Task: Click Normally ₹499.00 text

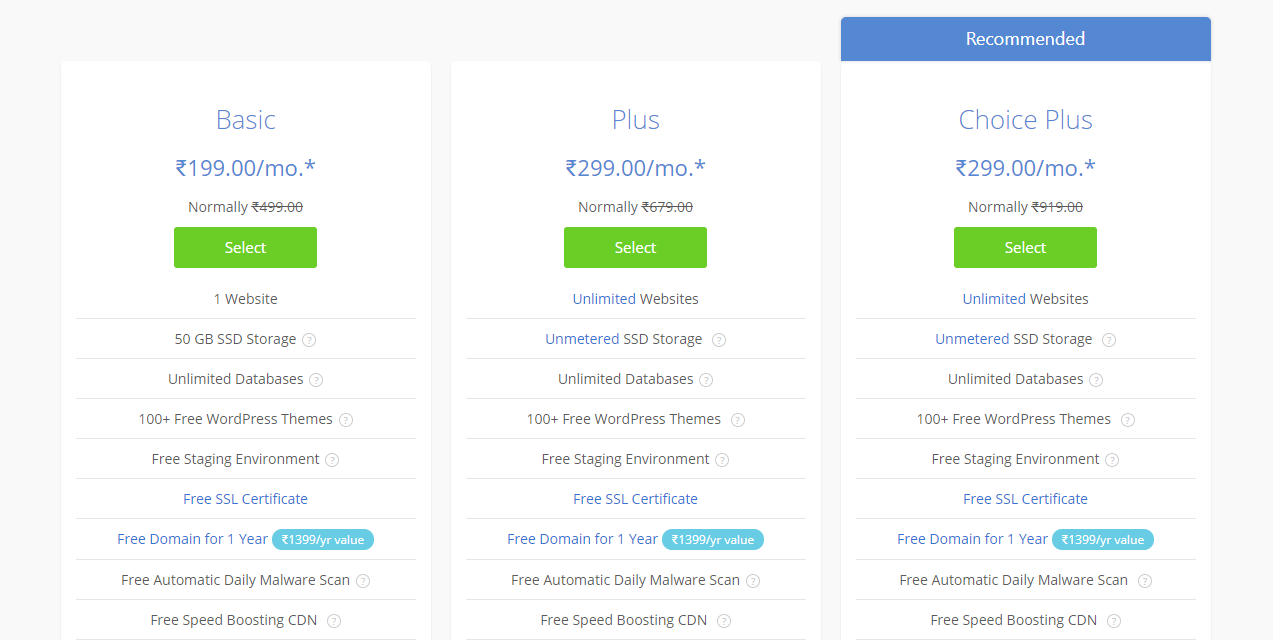Action: coord(245,207)
